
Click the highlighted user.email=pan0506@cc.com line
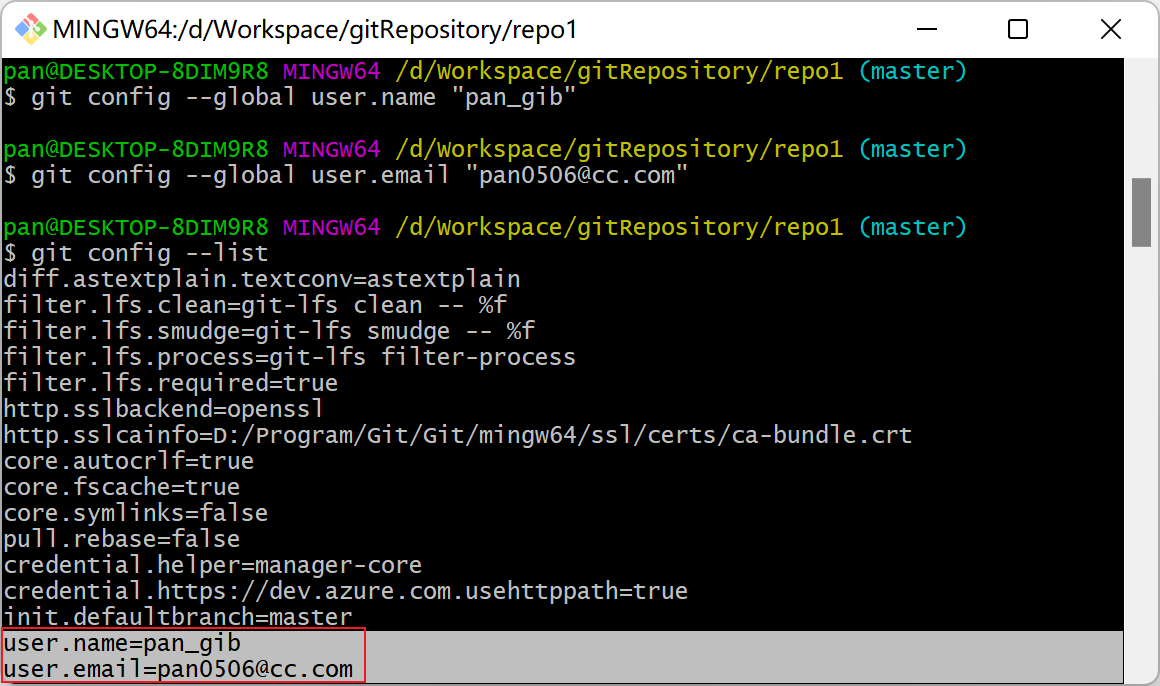pyautogui.click(x=178, y=669)
